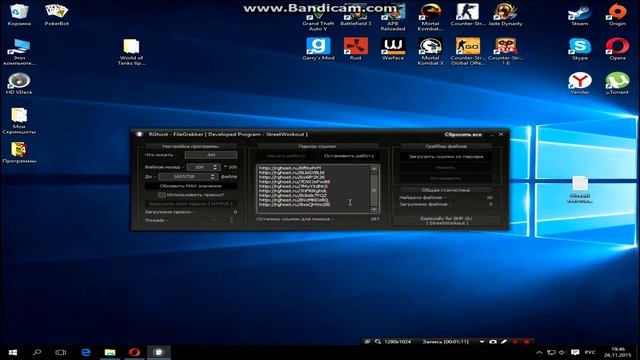The width and height of the screenshot is (640, 360).
Task: Click the links list scrollbar thumb
Action: (x=374, y=190)
